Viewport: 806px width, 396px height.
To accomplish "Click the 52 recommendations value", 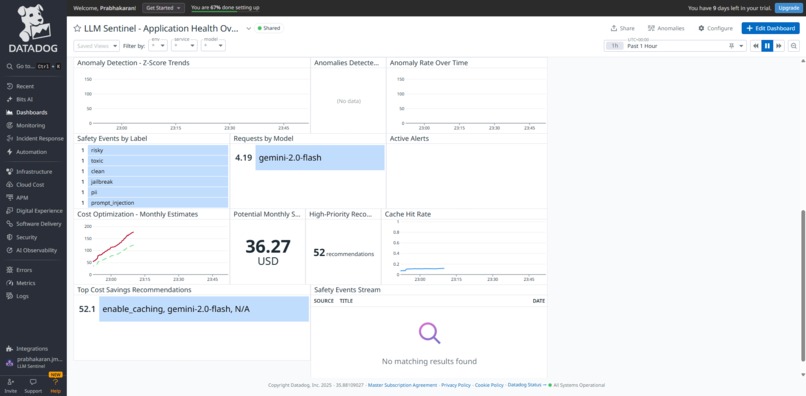I will pyautogui.click(x=343, y=253).
